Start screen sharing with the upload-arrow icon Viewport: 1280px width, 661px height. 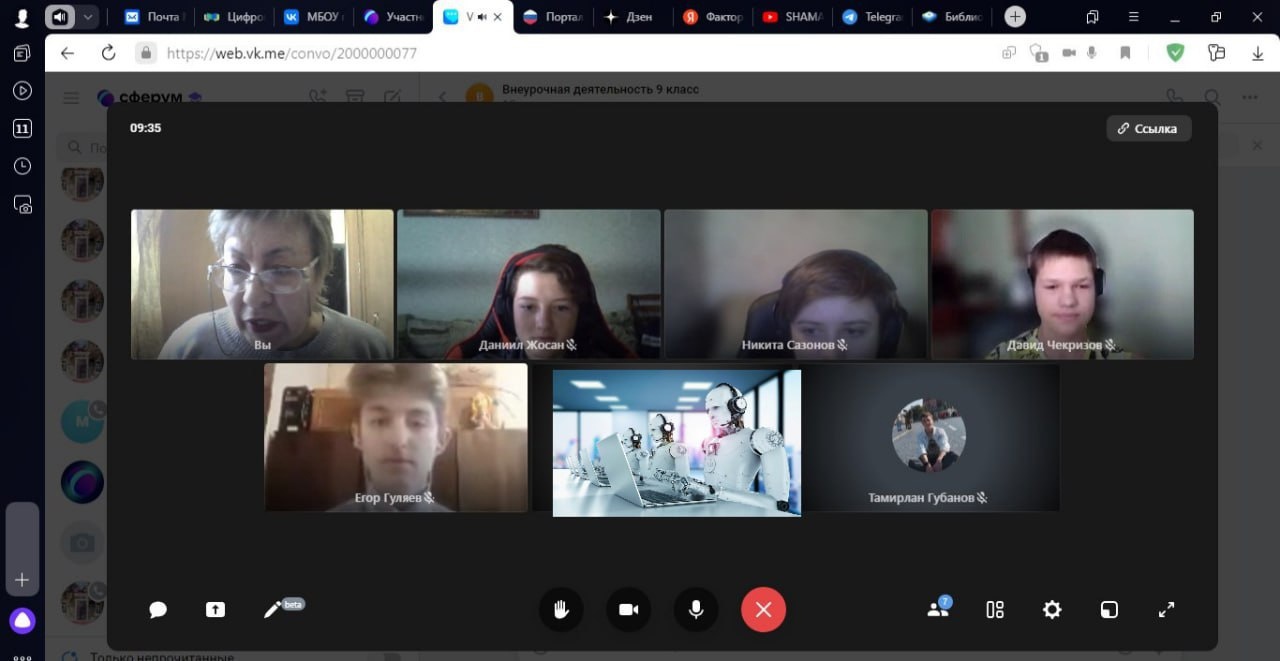click(x=215, y=610)
